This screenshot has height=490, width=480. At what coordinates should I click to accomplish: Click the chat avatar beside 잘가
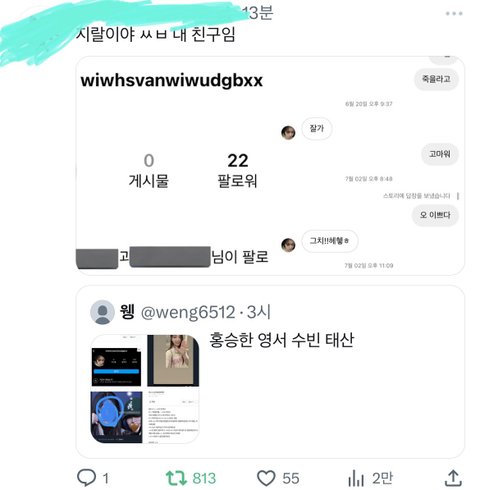[x=288, y=133]
